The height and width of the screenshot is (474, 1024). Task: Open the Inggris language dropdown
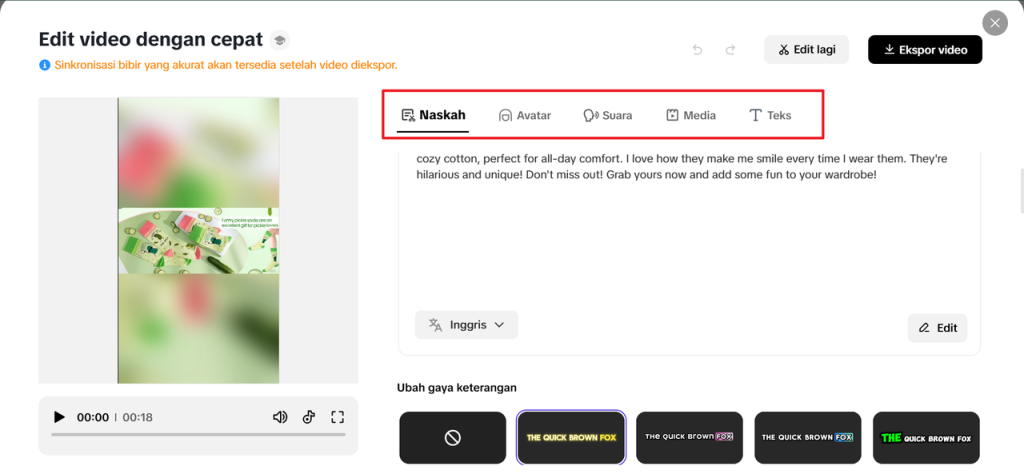click(466, 324)
